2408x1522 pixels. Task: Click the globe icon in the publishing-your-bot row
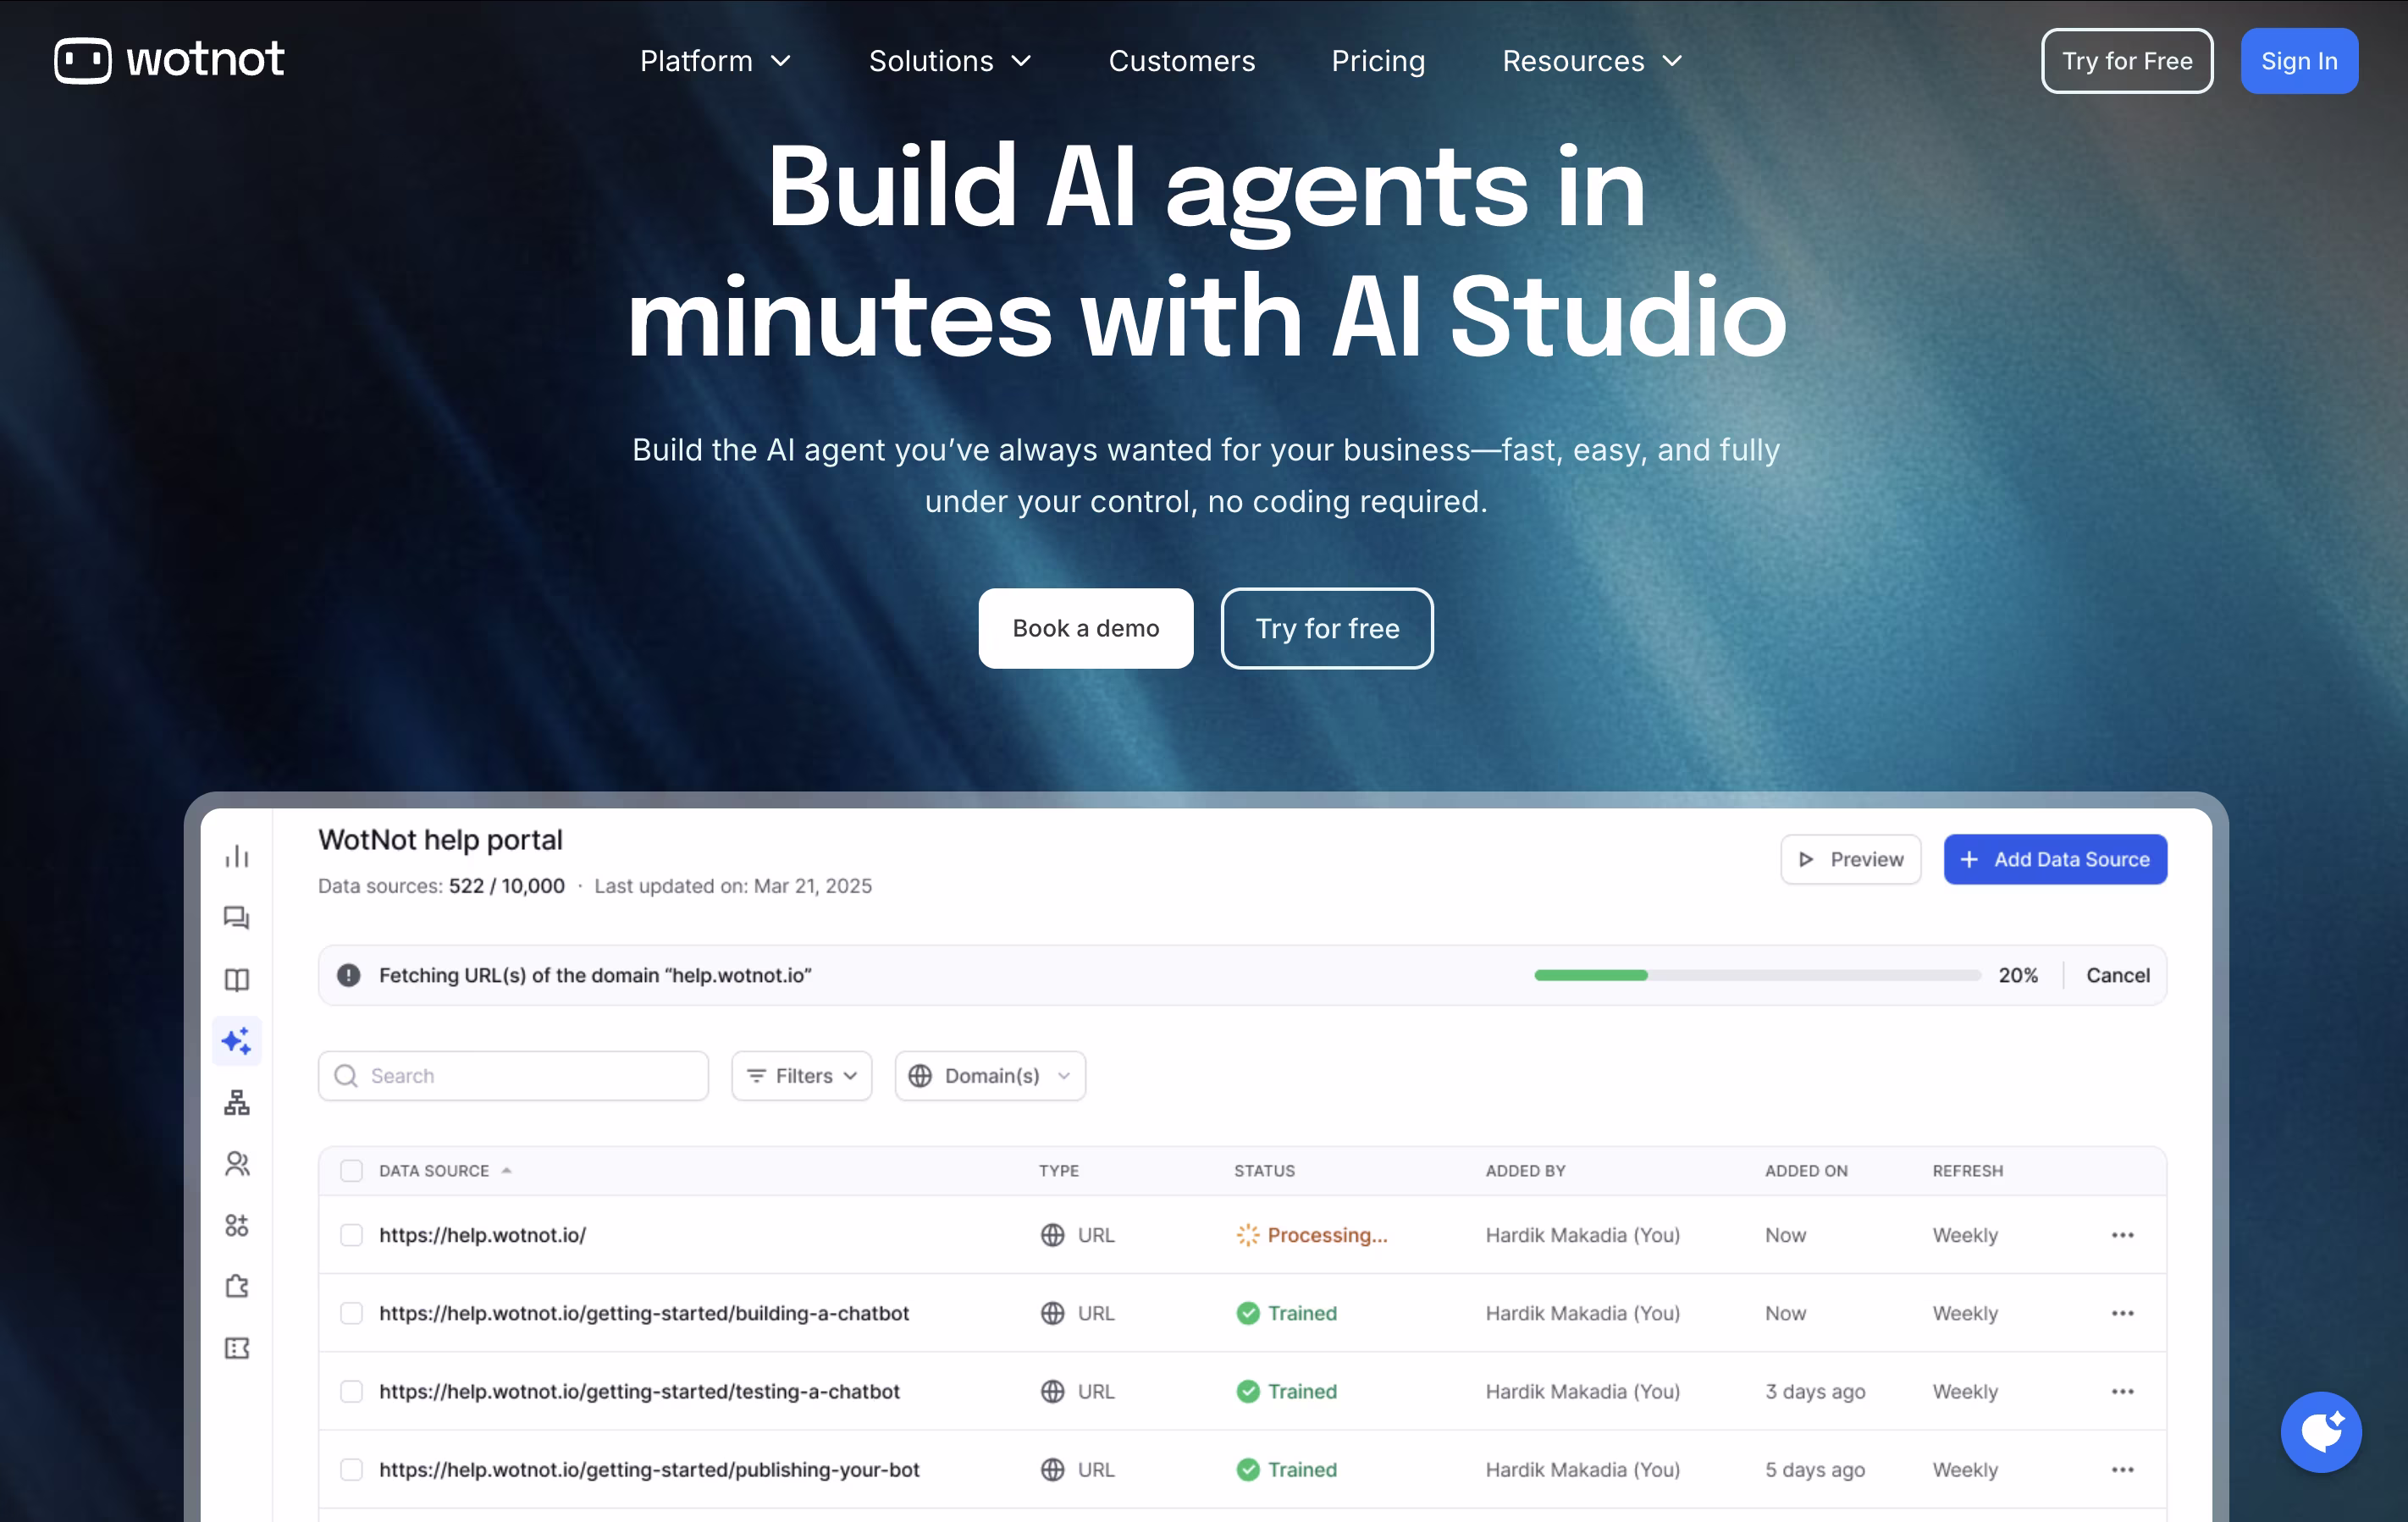pyautogui.click(x=1052, y=1469)
